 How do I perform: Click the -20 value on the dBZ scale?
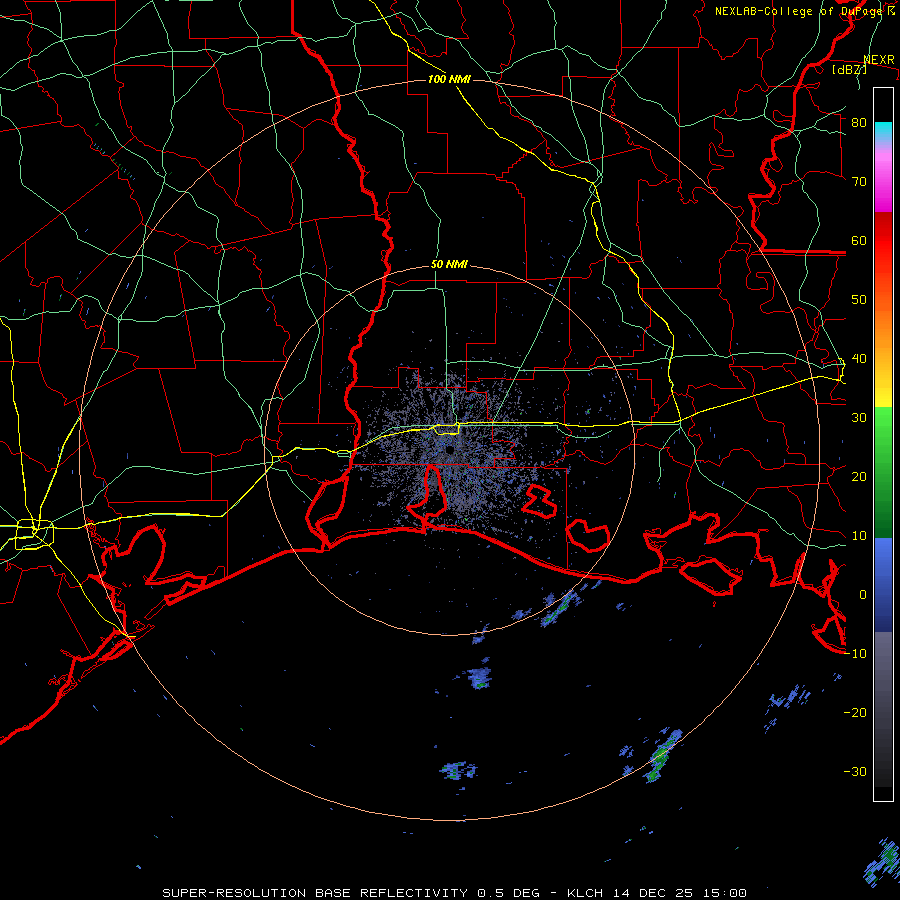[855, 713]
